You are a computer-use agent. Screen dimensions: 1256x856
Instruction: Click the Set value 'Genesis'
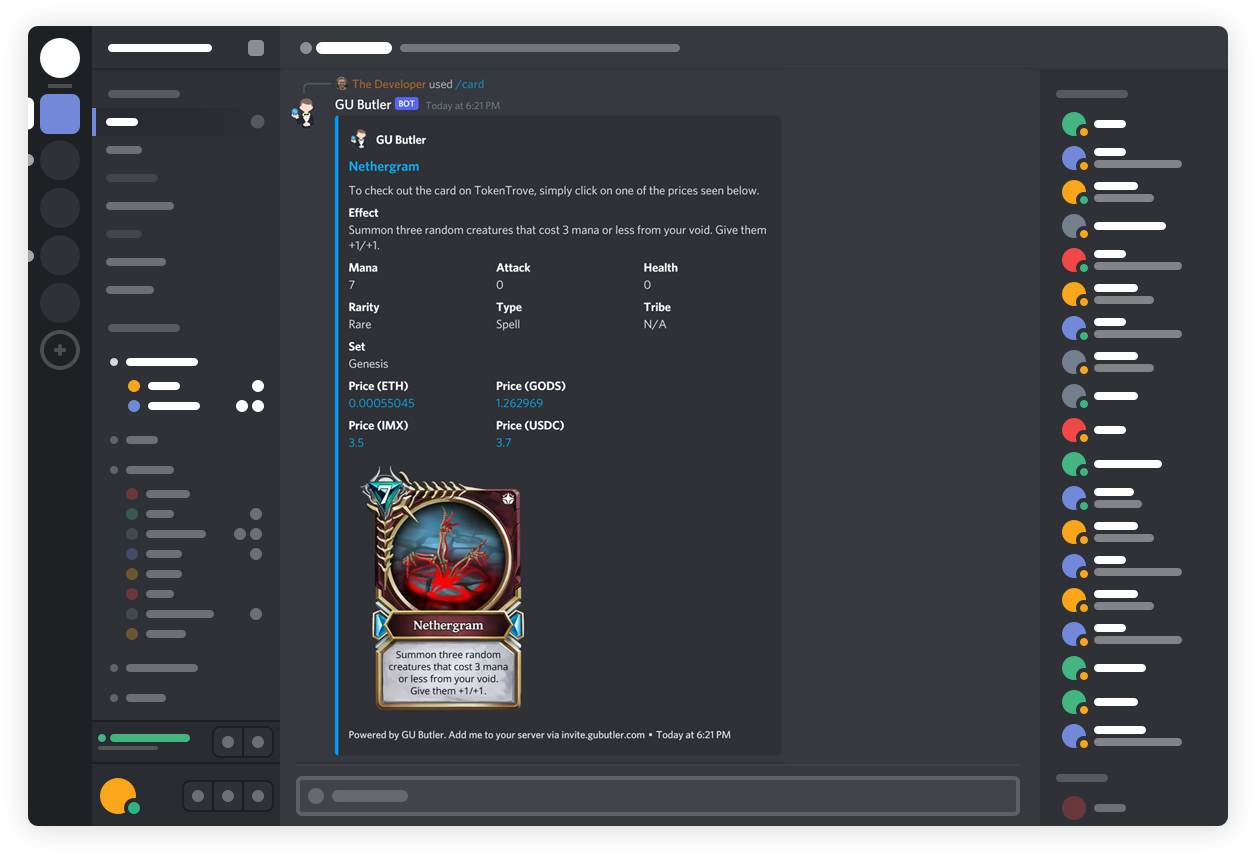coord(369,364)
